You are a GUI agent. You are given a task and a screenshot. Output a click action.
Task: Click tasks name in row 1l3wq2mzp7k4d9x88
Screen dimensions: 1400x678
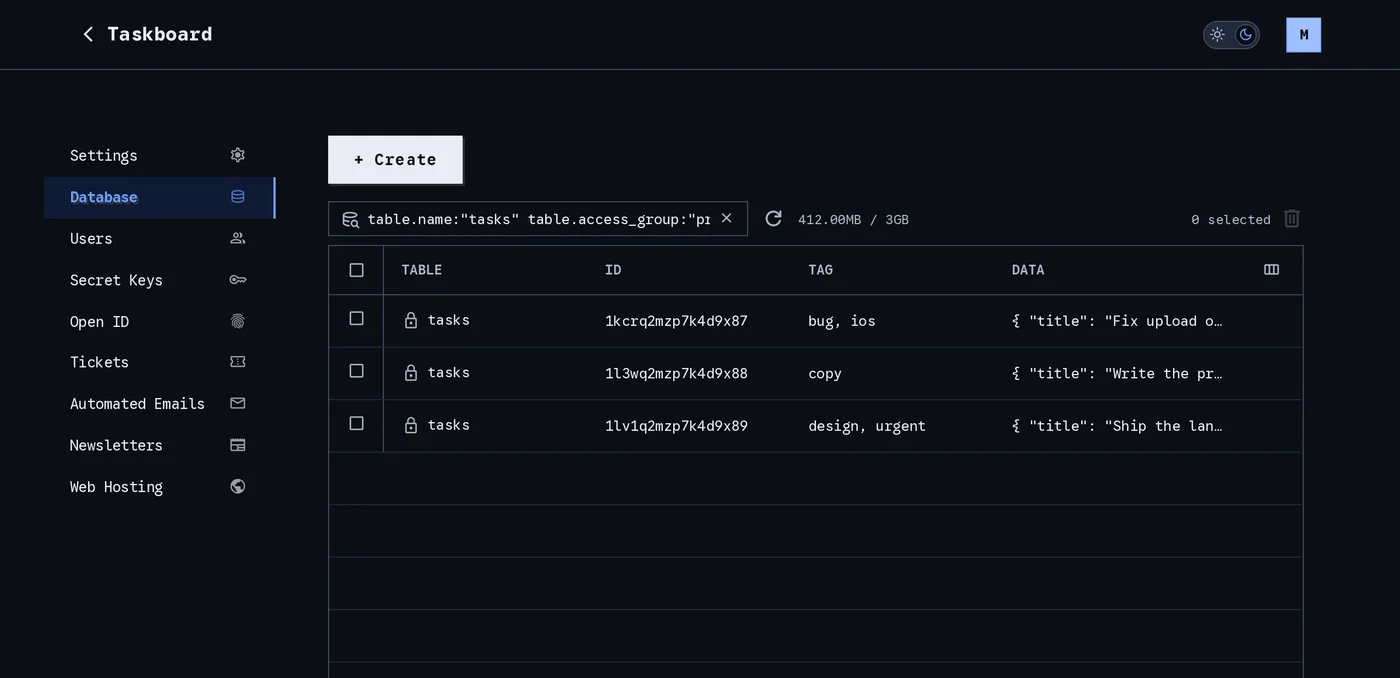click(x=449, y=372)
